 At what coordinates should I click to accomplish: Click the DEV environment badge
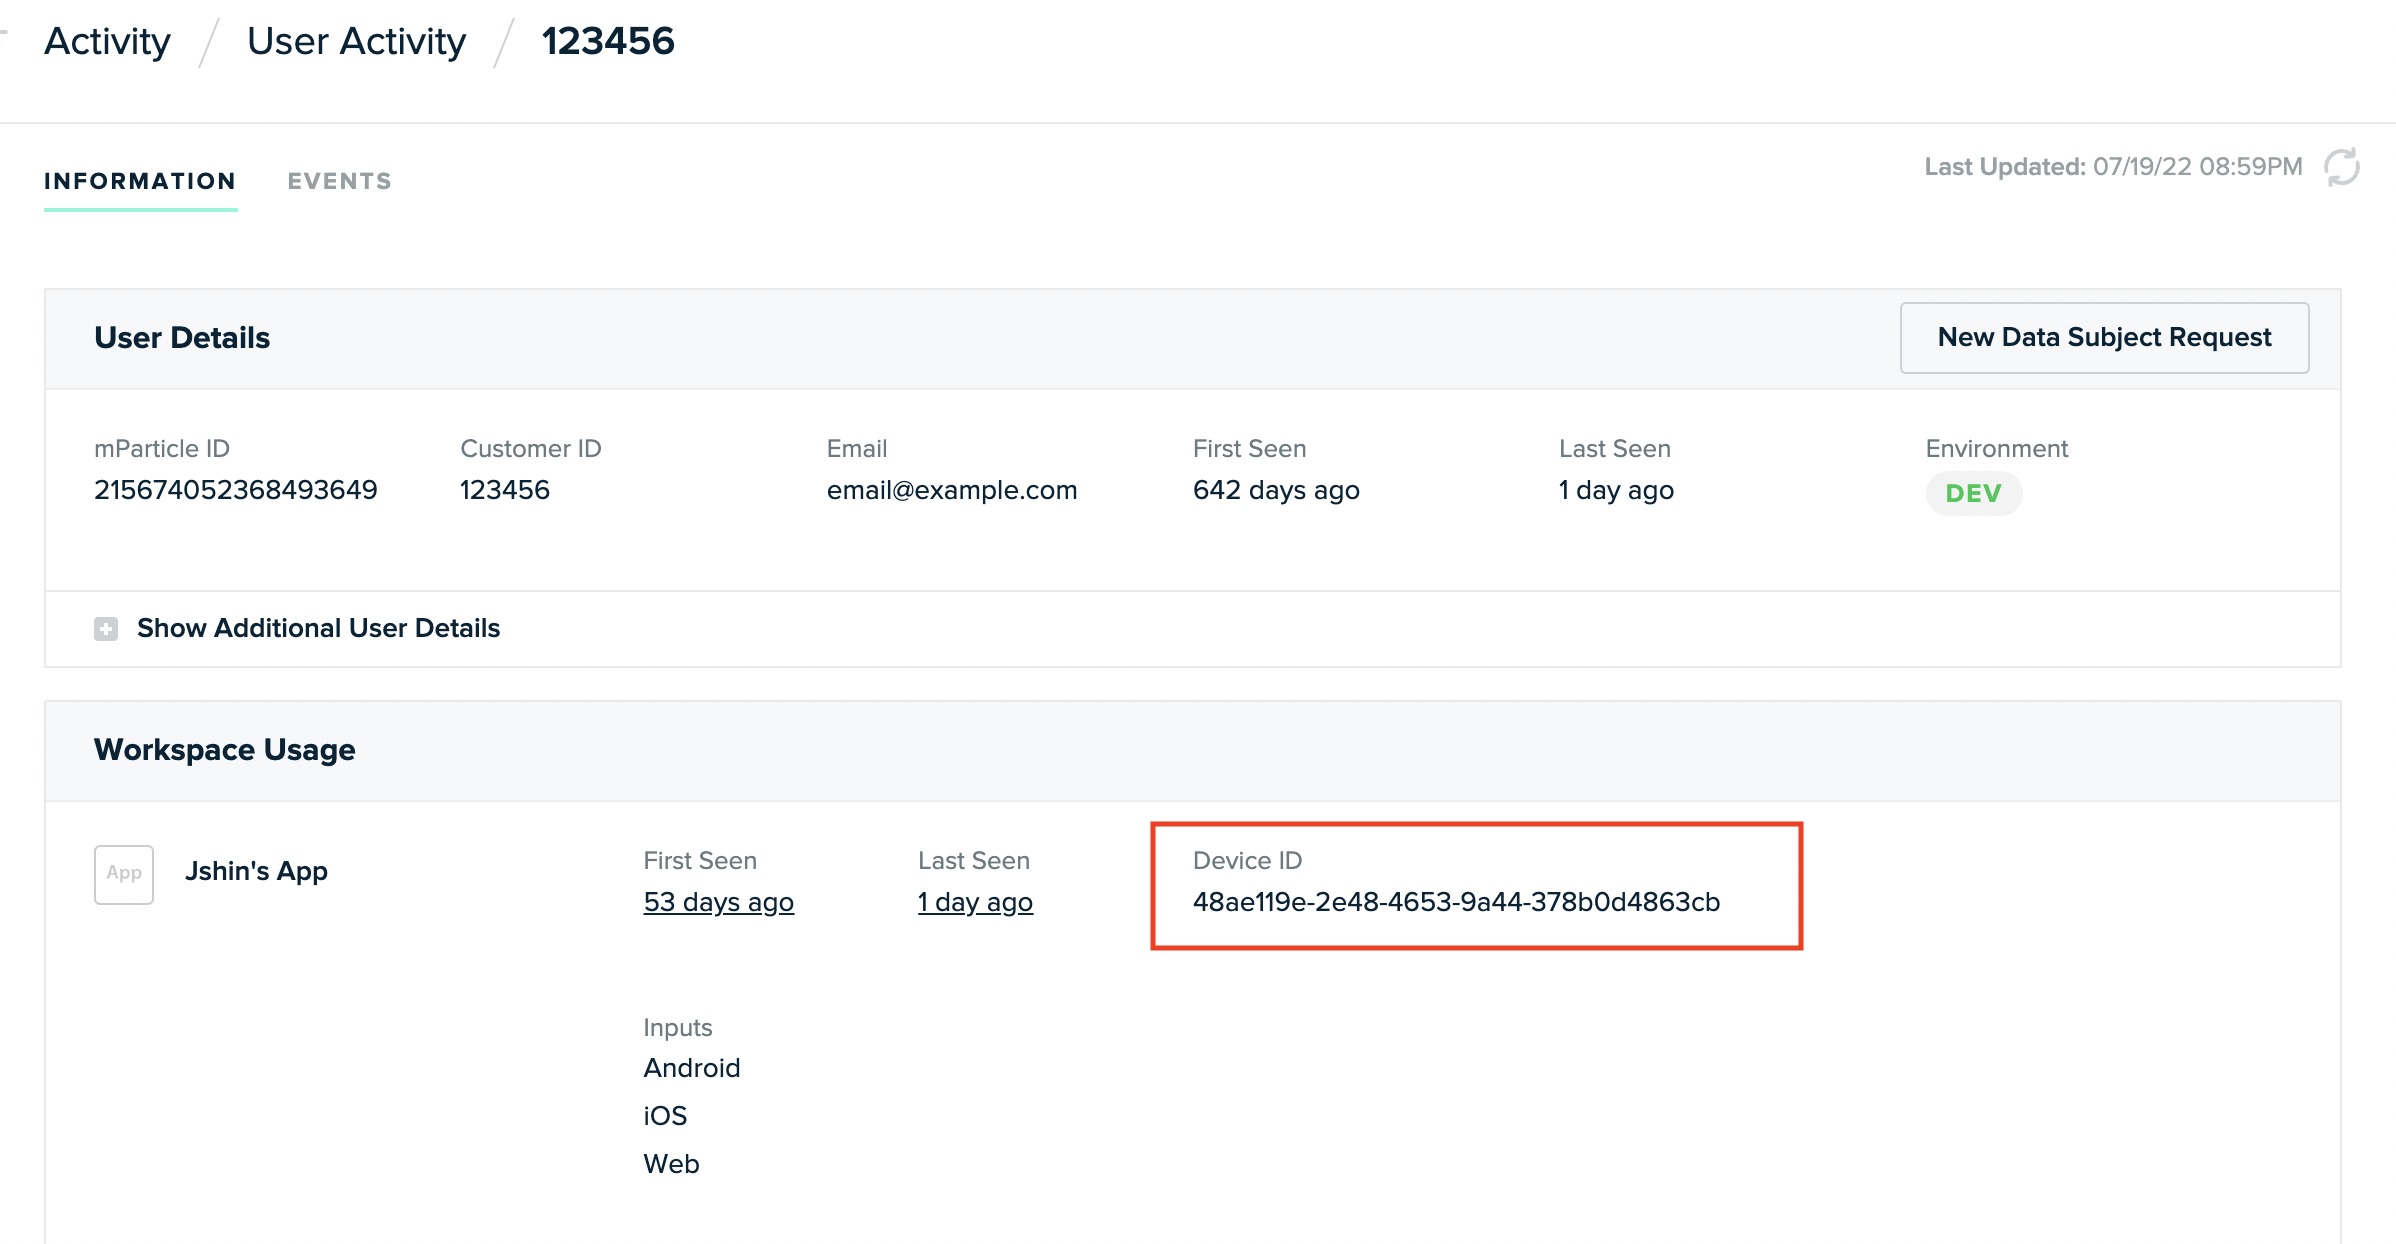(1973, 493)
